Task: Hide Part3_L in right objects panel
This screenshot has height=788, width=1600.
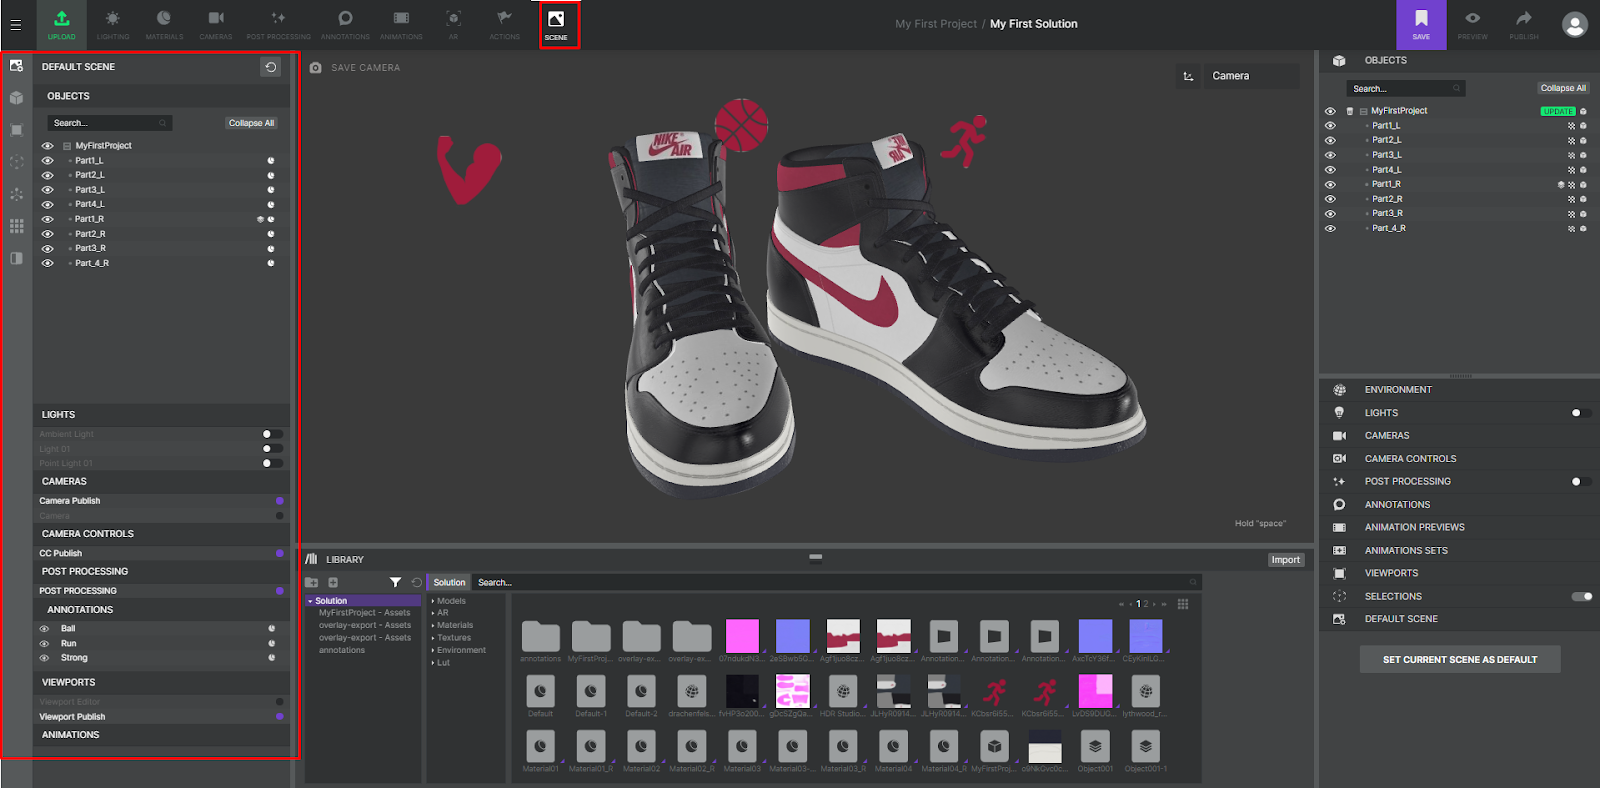Action: pos(1330,155)
